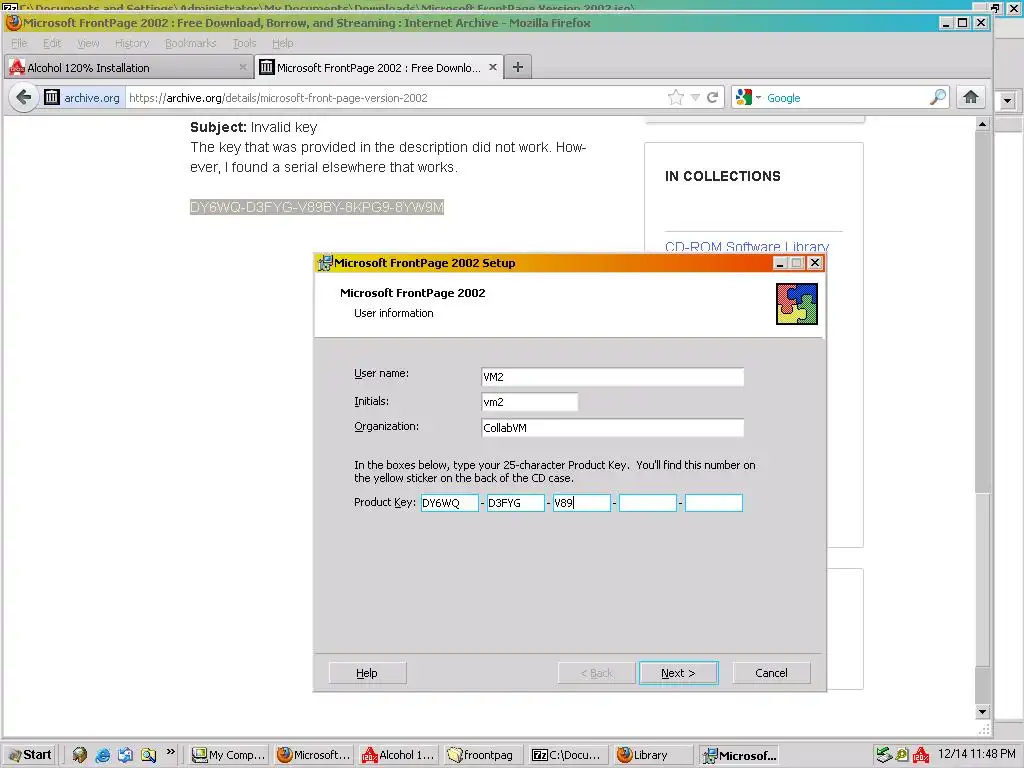Screen dimensions: 1024x768
Task: Switch to frontpag folder taskbar button
Action: coord(483,755)
